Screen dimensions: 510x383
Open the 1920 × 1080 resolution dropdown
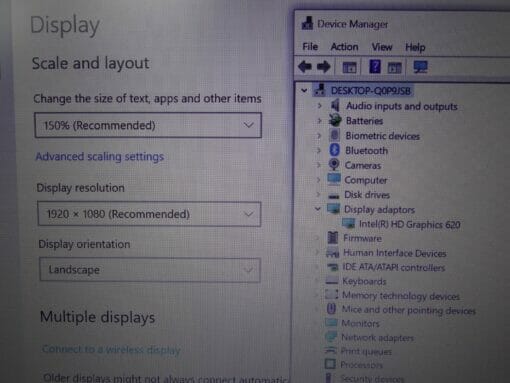[x=149, y=214]
